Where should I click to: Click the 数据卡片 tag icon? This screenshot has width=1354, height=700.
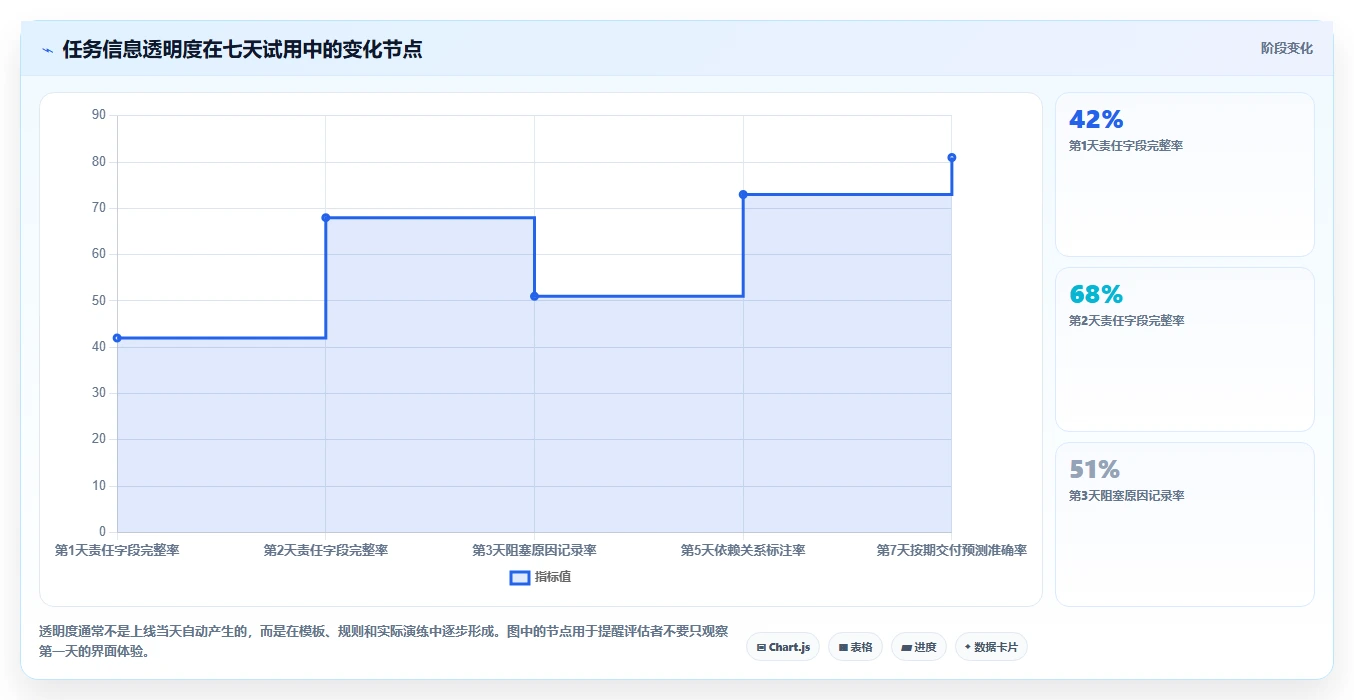[967, 647]
